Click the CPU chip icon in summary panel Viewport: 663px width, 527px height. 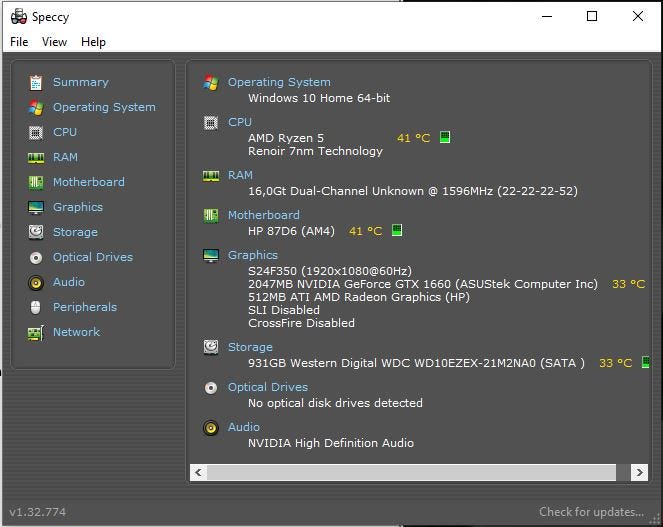[x=211, y=123]
